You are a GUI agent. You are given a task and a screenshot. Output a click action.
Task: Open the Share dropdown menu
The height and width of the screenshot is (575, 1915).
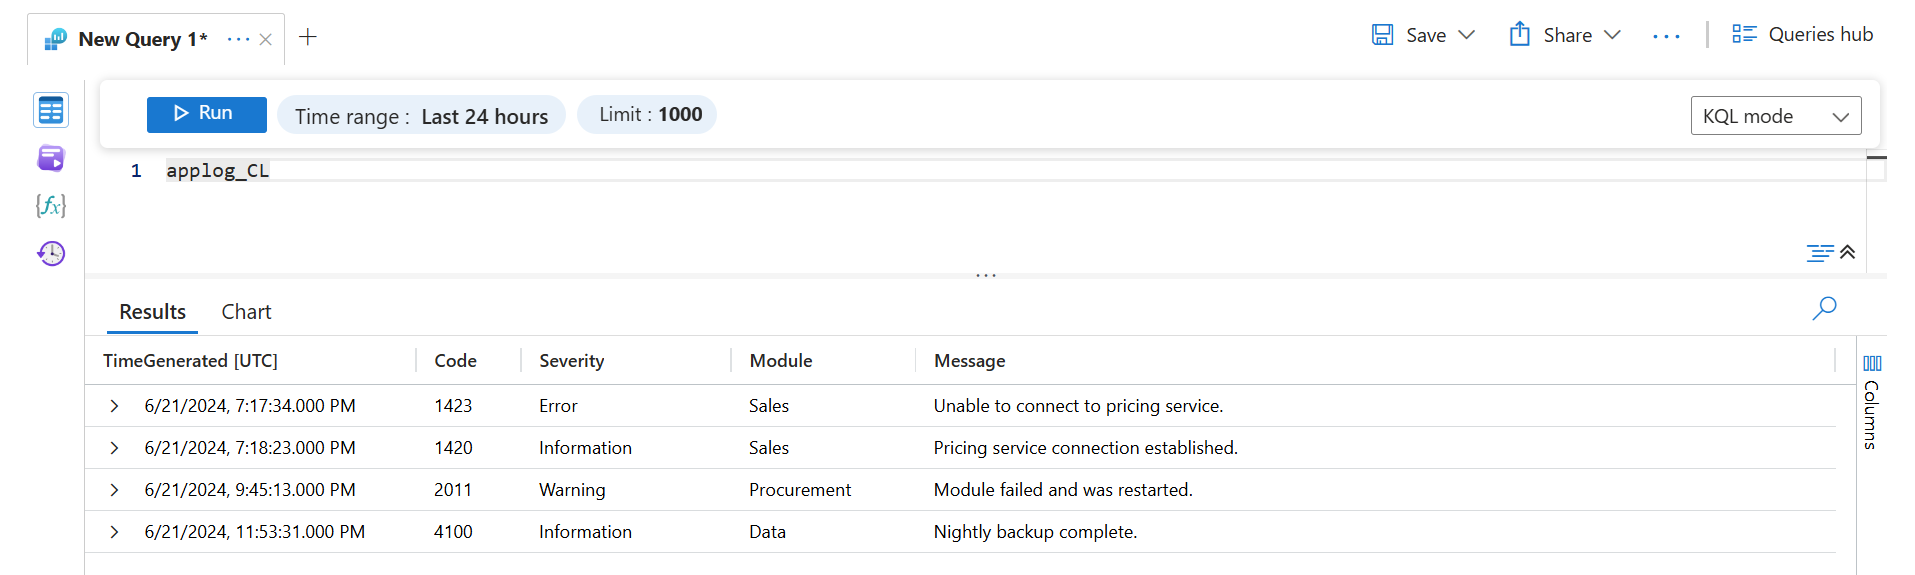point(1612,35)
